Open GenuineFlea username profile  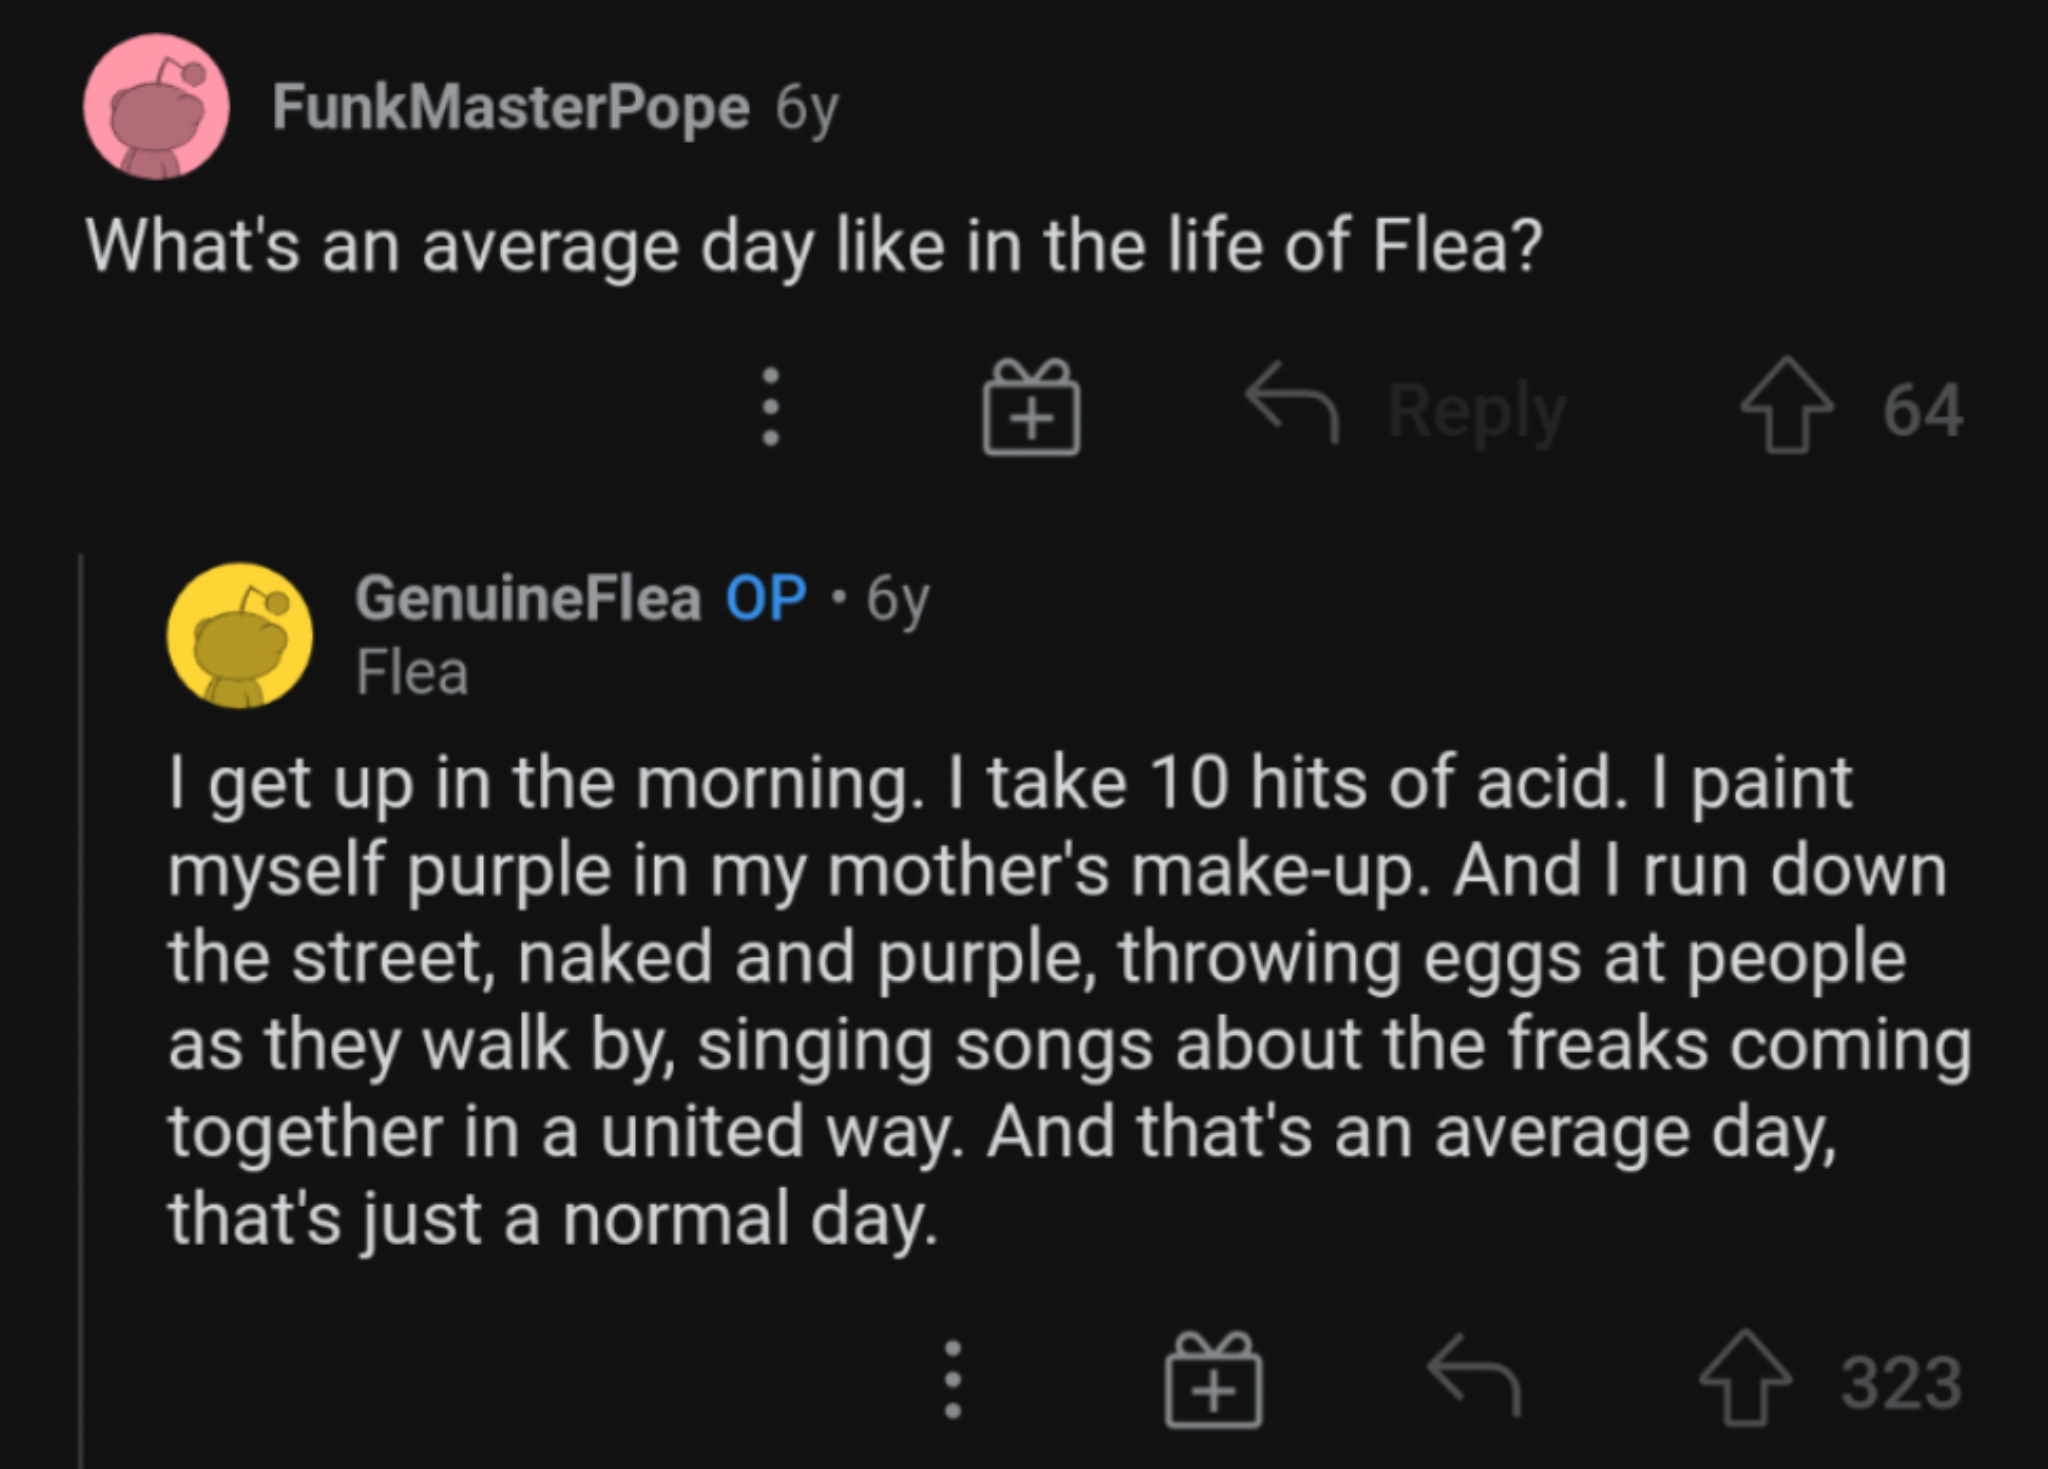[527, 598]
